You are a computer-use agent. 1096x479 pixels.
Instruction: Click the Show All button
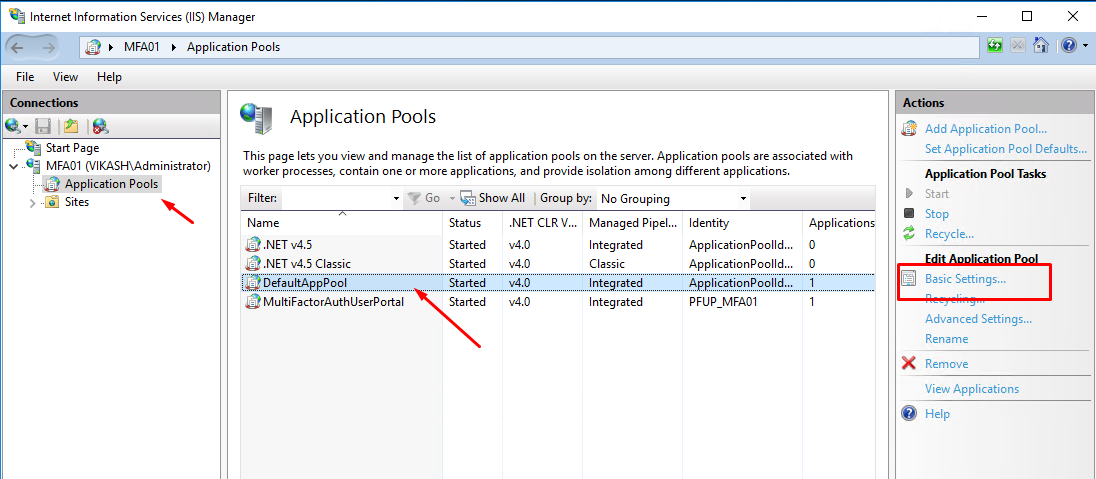click(493, 199)
